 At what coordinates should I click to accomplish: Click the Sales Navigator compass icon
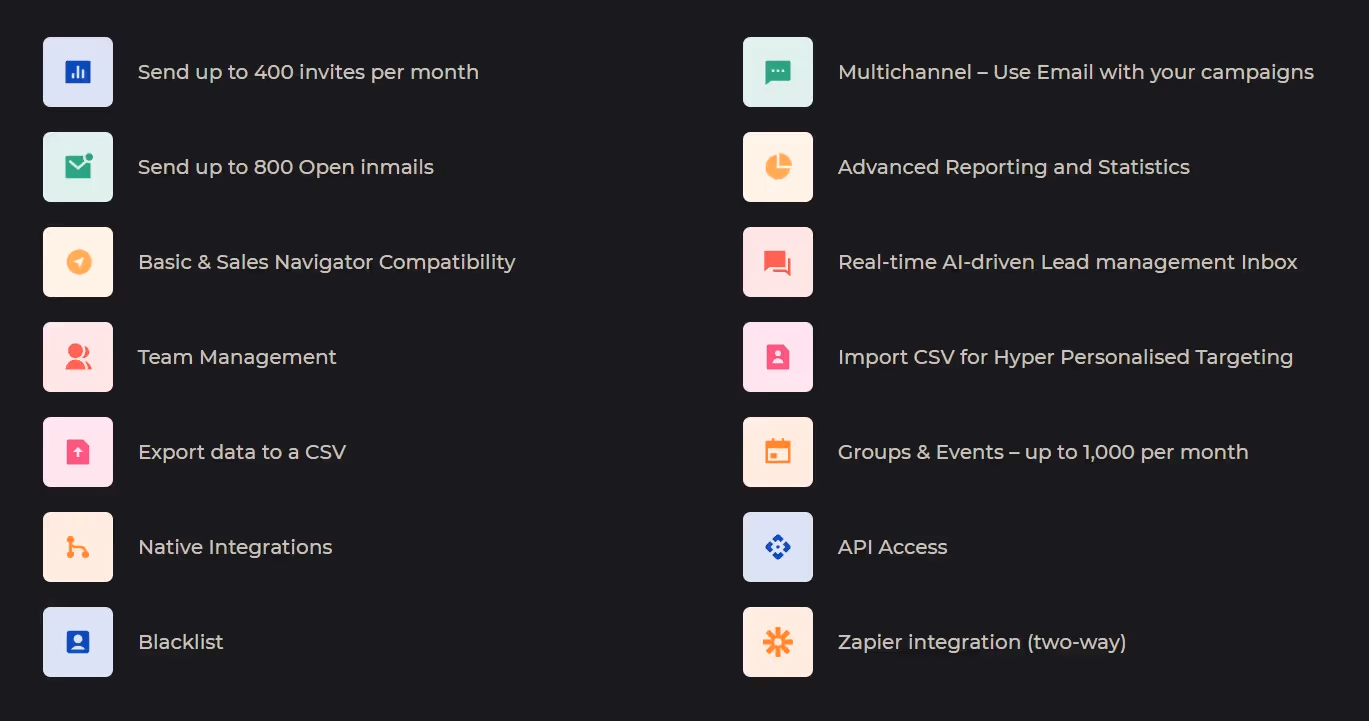[77, 261]
